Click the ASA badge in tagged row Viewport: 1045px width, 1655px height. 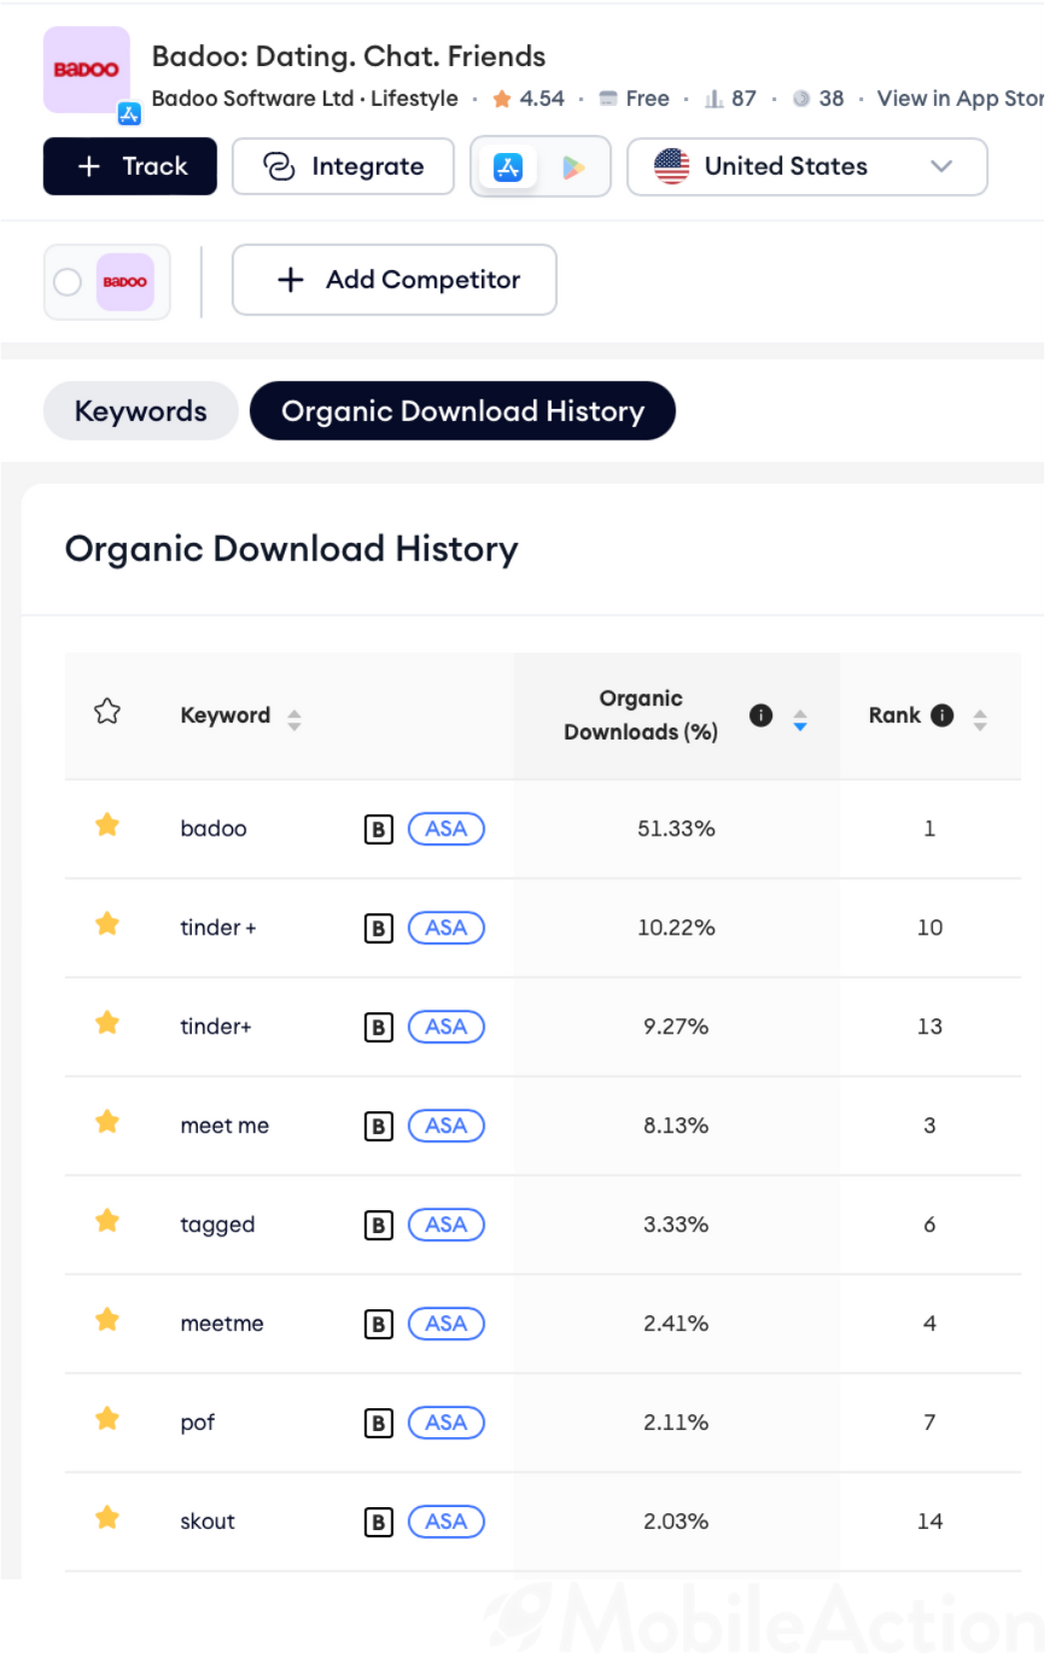(x=446, y=1225)
